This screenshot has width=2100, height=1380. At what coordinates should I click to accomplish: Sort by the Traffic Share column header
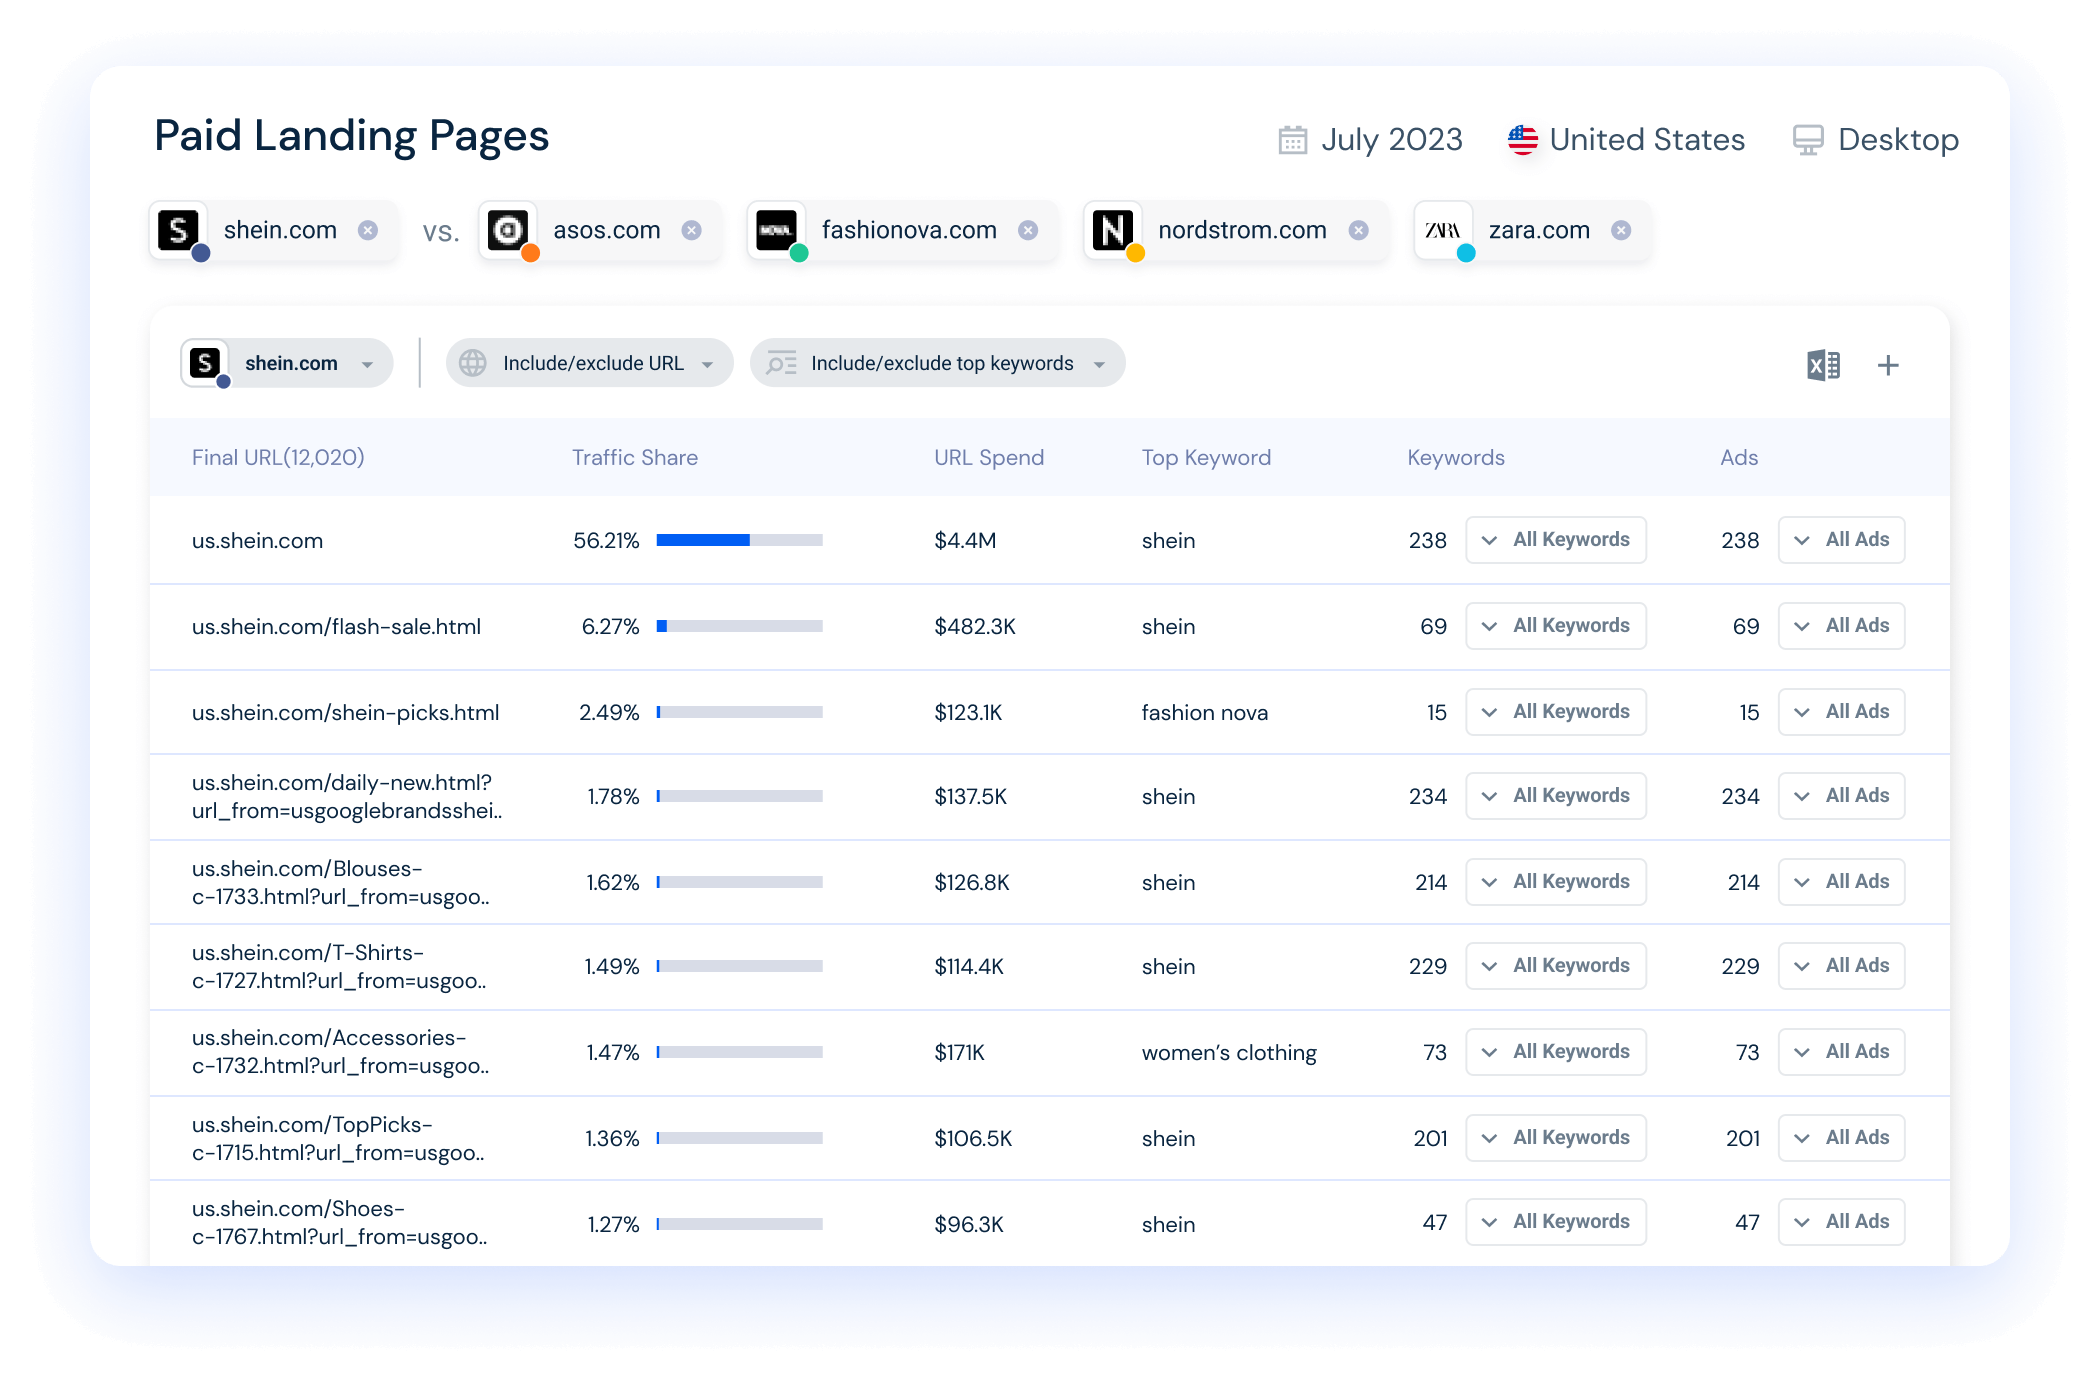(634, 457)
